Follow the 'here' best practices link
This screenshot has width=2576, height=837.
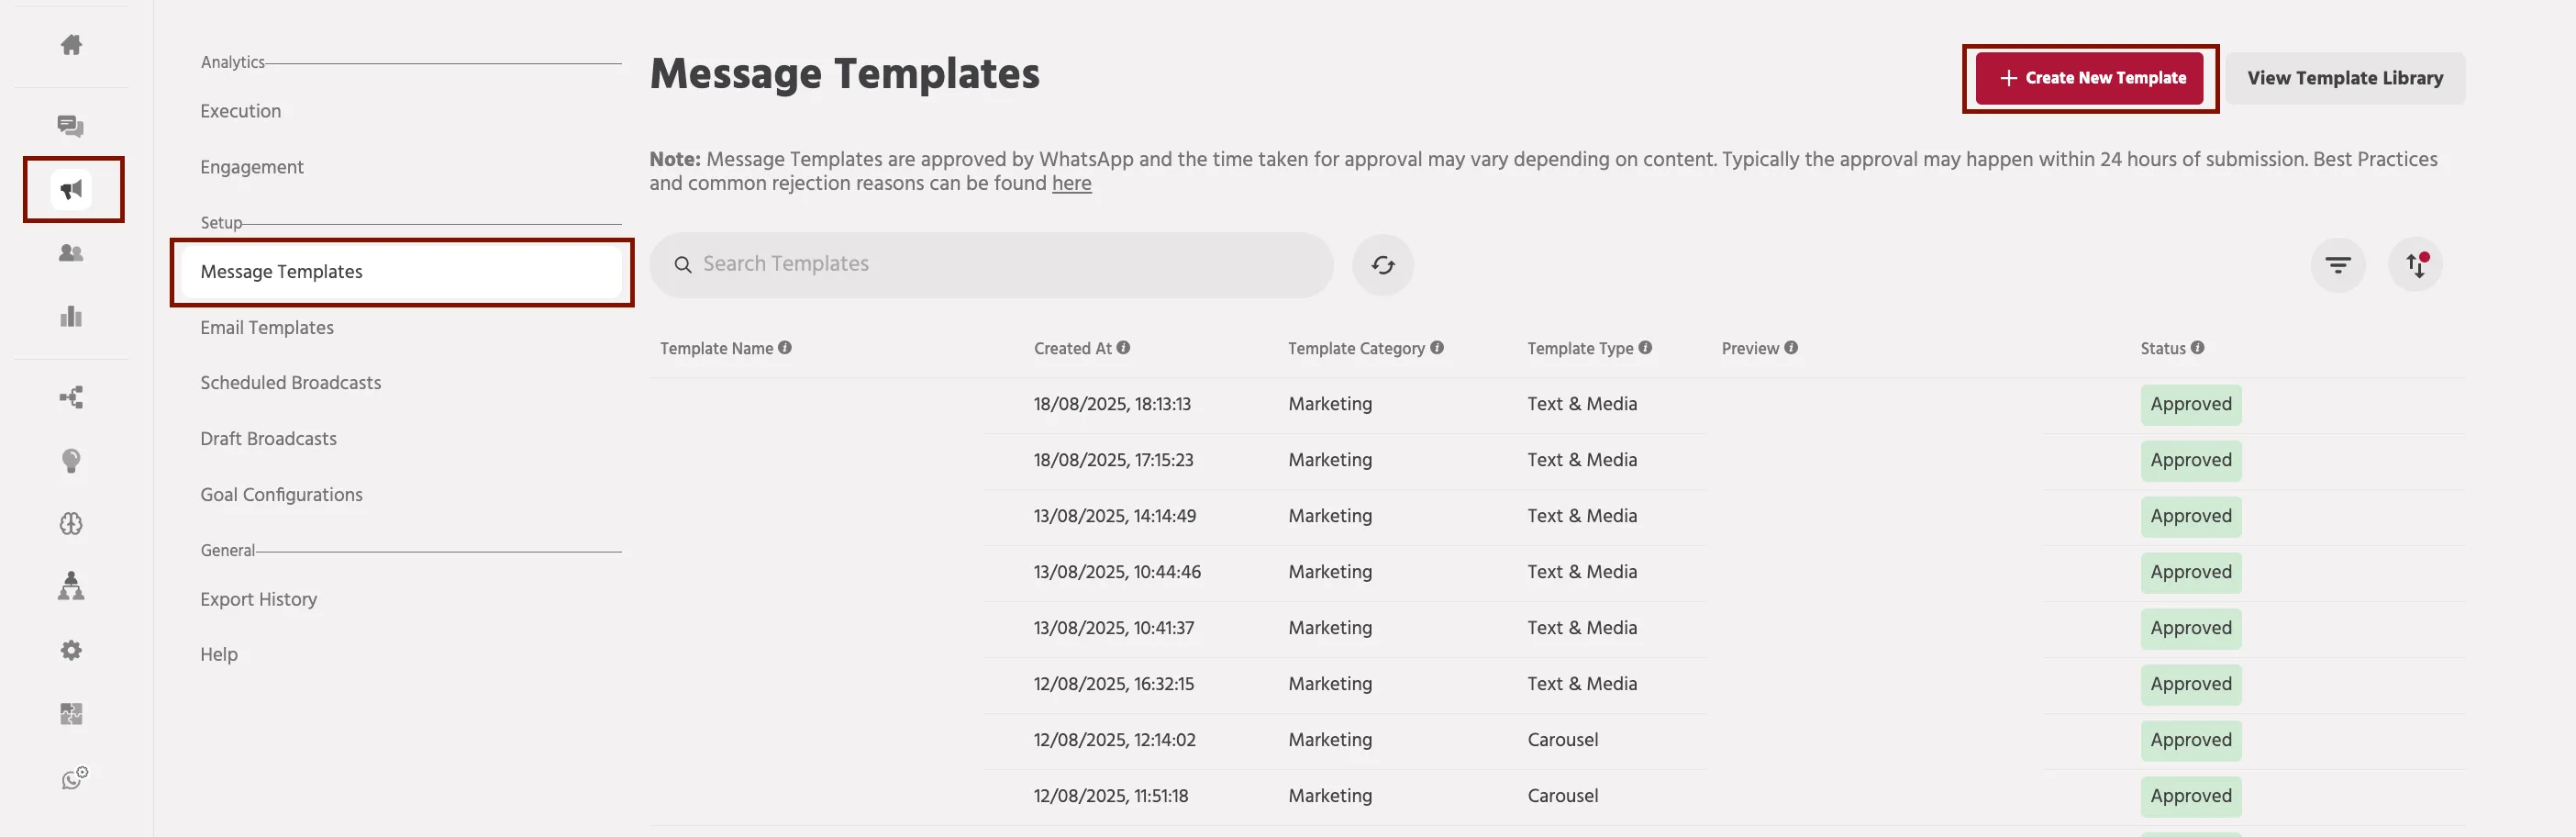(1071, 184)
